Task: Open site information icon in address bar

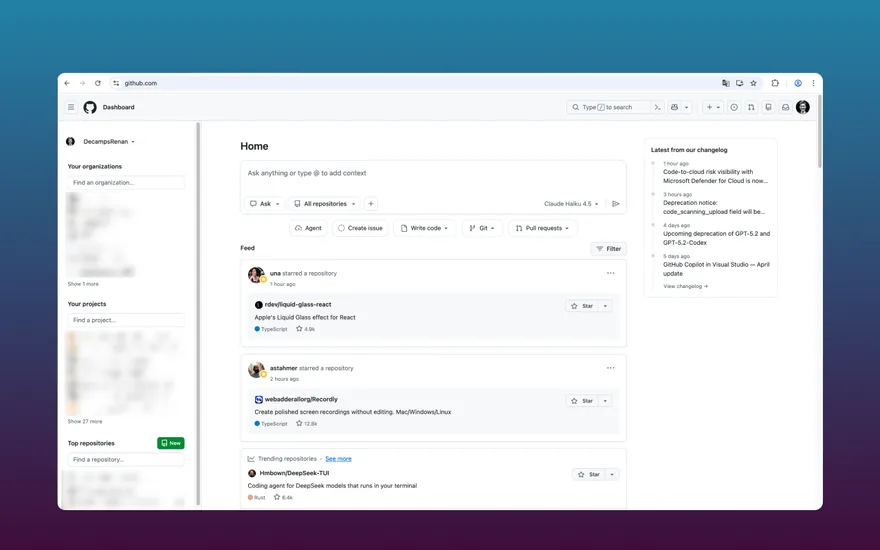Action: click(x=116, y=83)
